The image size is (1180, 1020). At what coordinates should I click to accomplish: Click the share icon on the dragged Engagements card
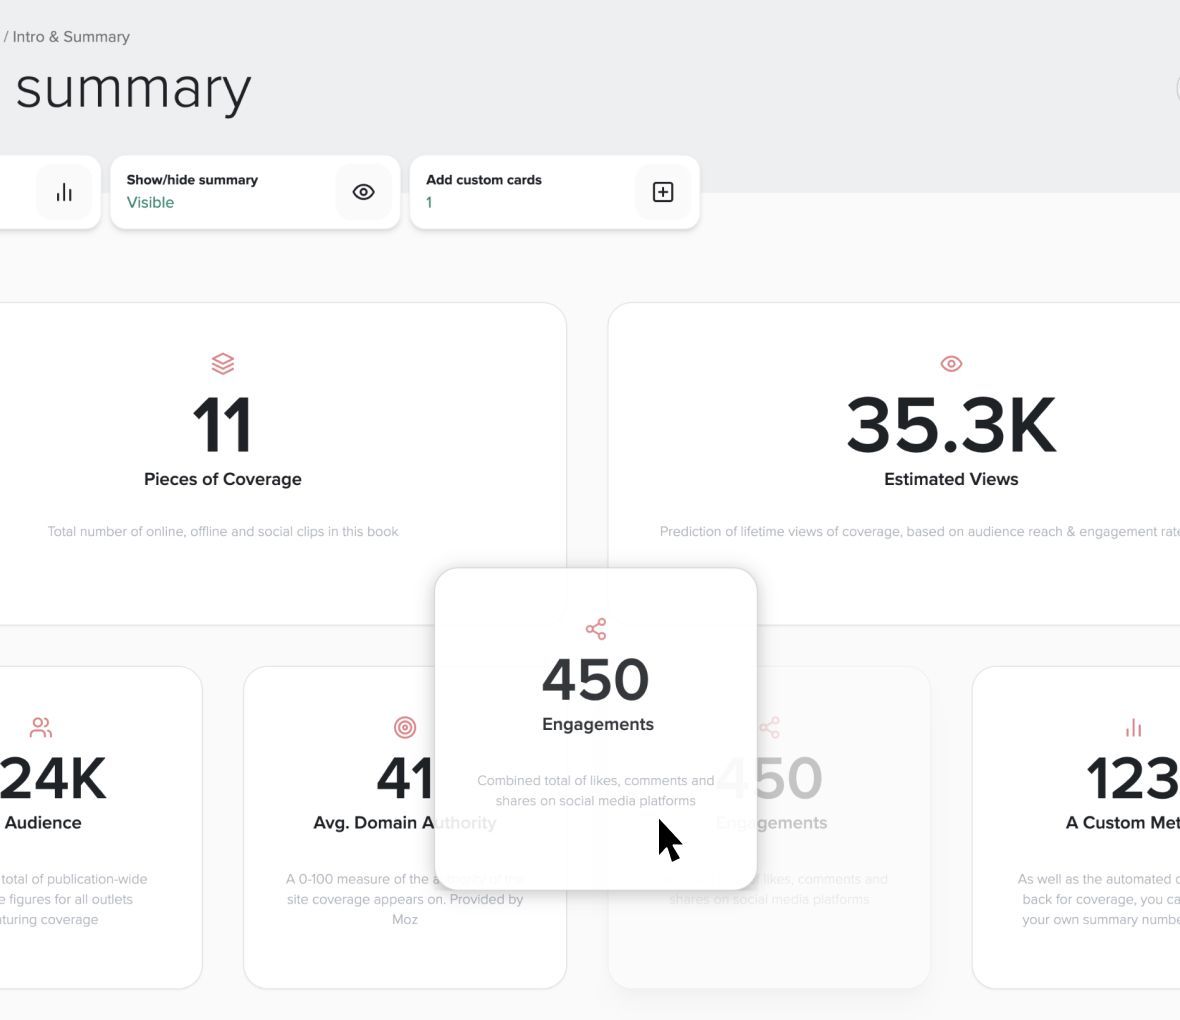tap(596, 629)
